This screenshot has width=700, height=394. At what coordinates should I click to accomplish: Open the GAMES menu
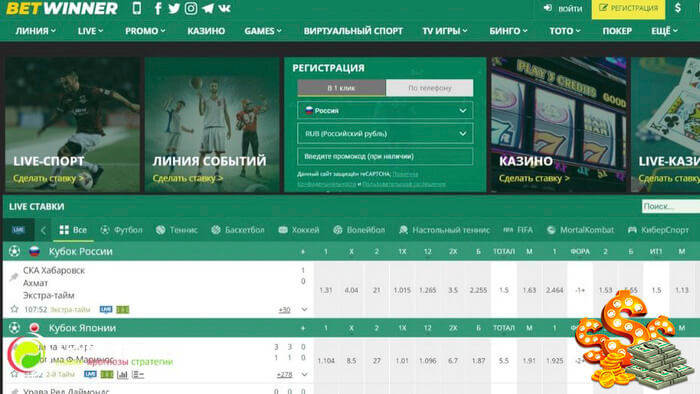(x=263, y=31)
